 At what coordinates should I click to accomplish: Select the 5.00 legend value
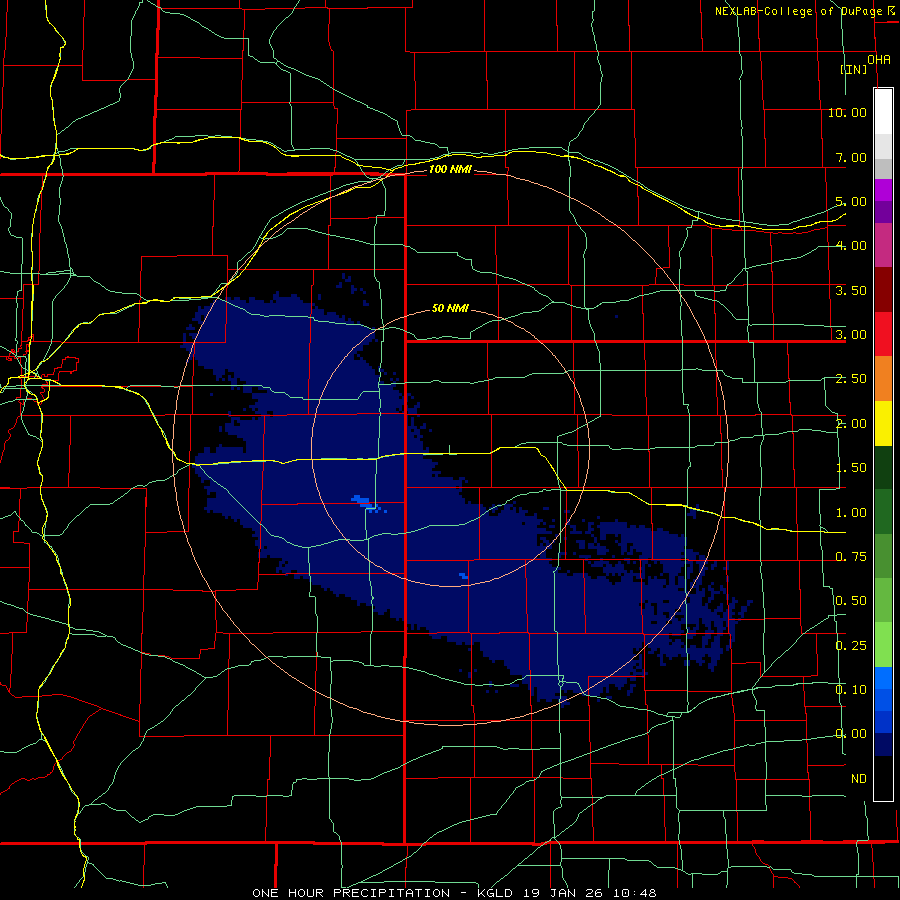pyautogui.click(x=851, y=201)
